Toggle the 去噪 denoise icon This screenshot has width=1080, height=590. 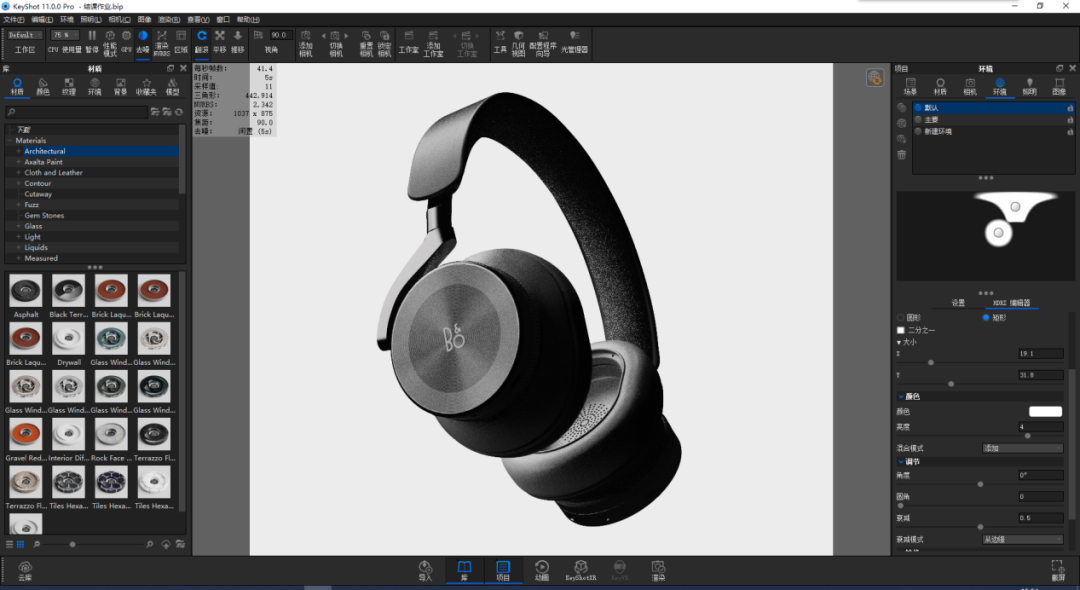coord(143,41)
